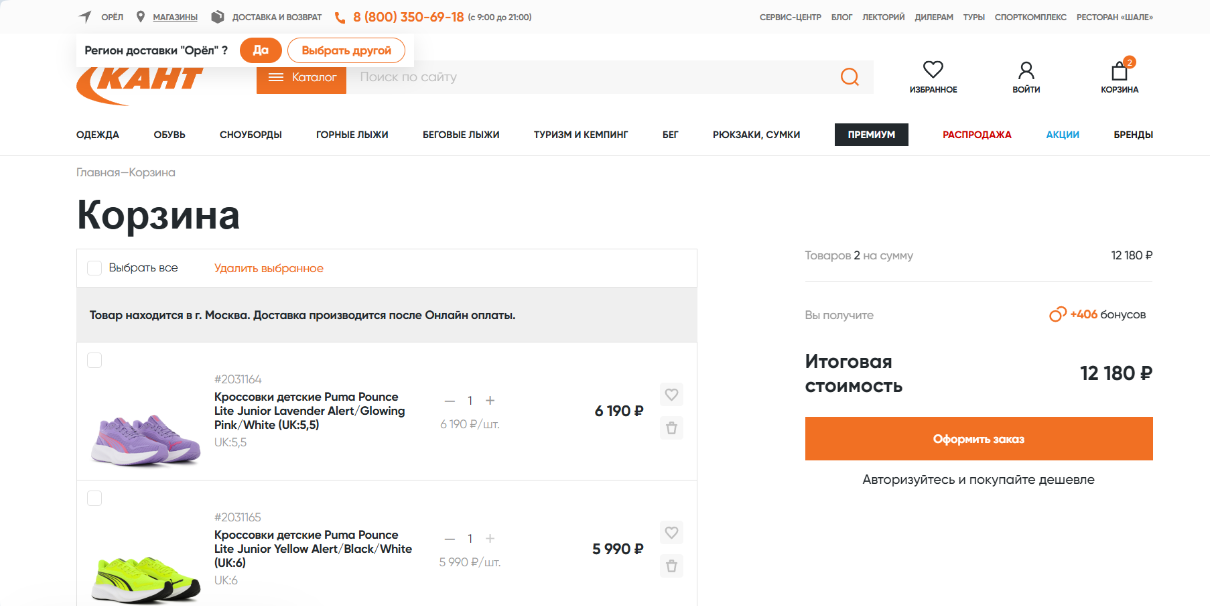Increase quantity of lavender Puma sneakers

[x=490, y=401]
